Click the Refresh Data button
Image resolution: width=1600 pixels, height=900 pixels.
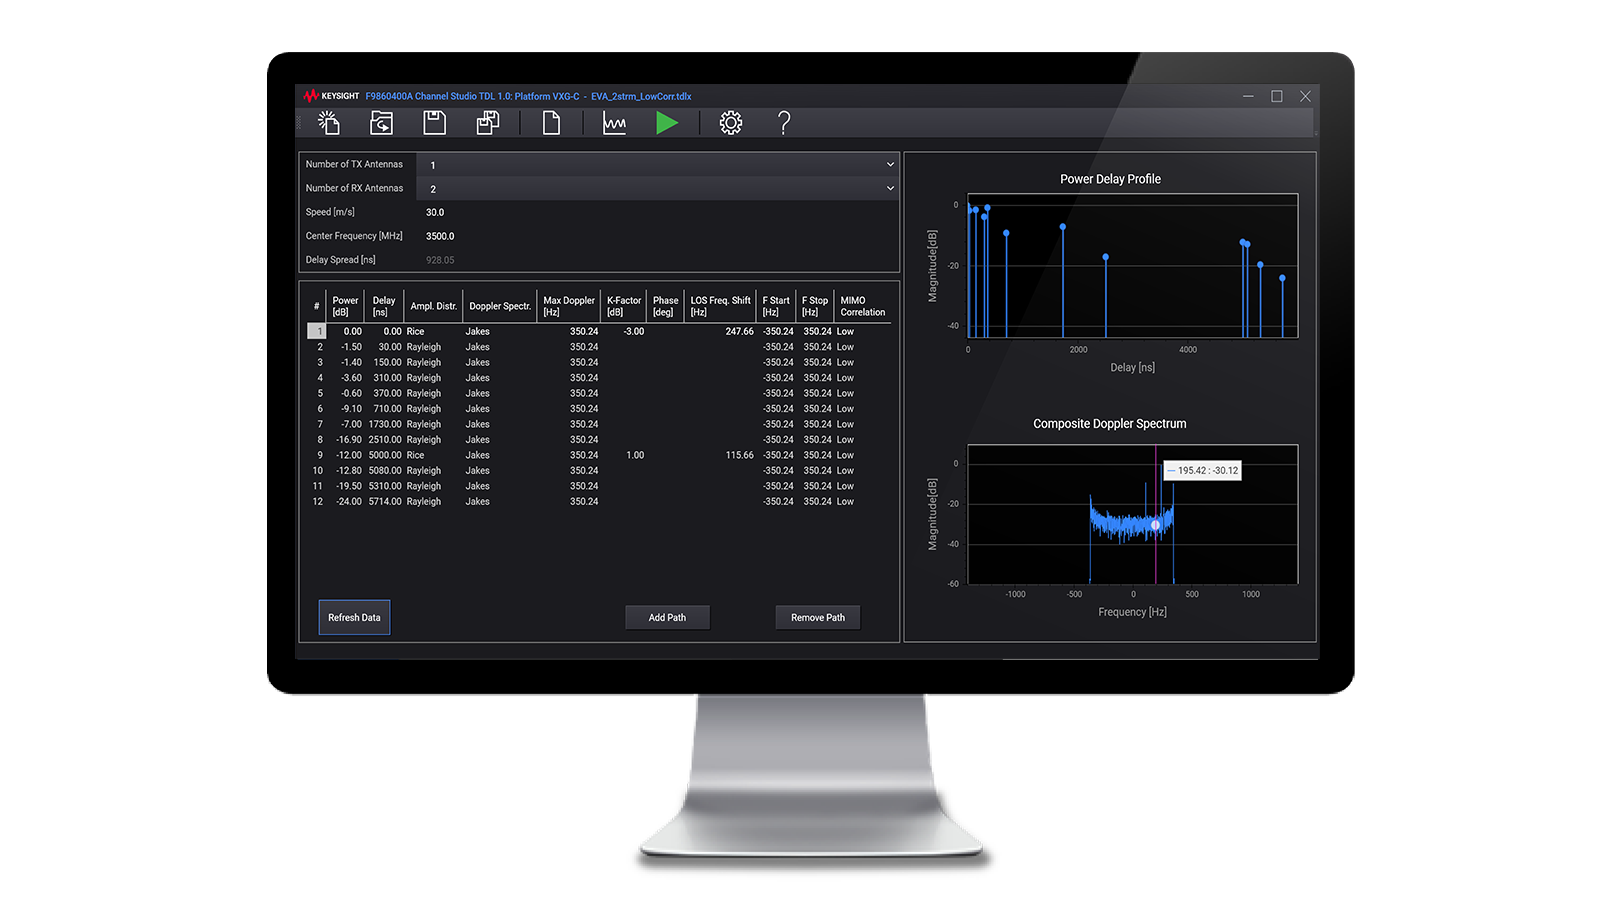[x=354, y=618]
